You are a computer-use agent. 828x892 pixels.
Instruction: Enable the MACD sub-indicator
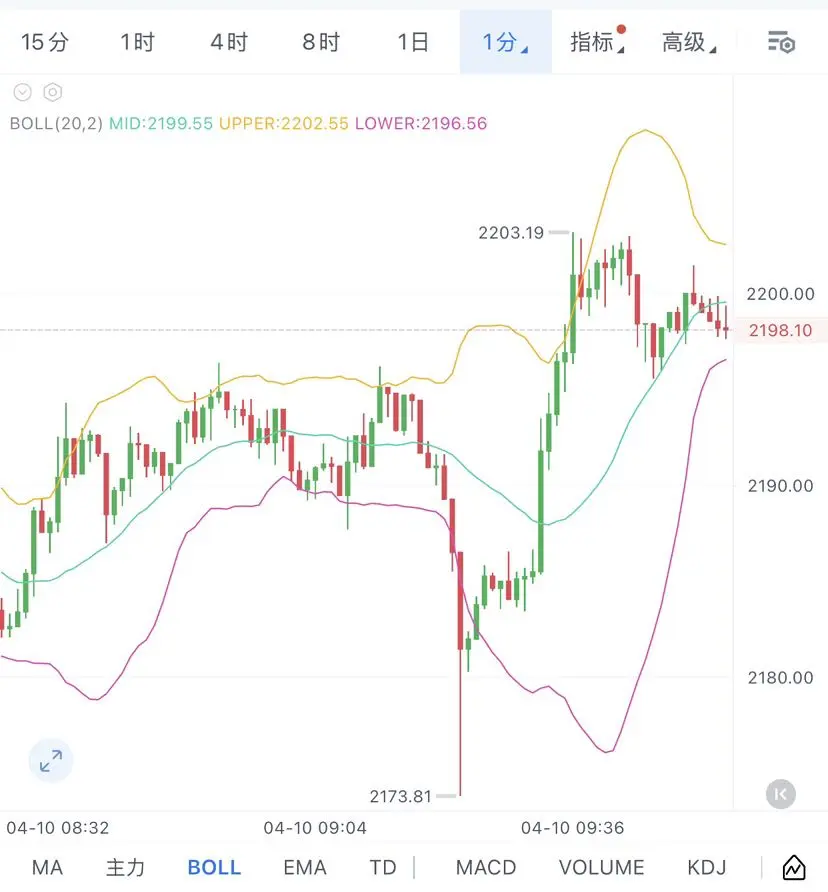pos(486,868)
